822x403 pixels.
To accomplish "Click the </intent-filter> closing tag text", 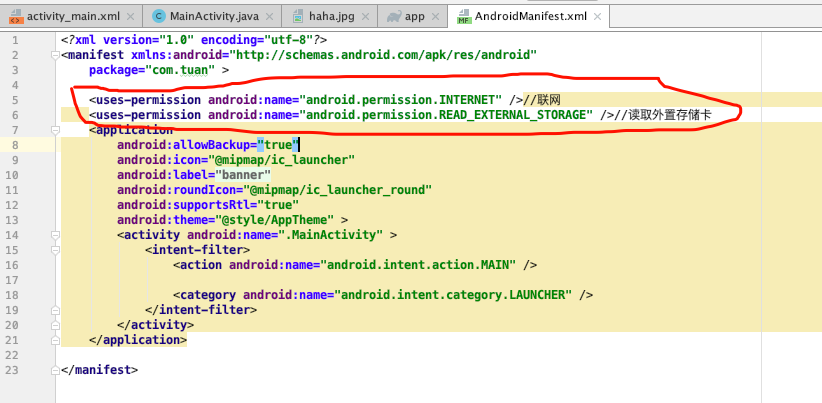I will pyautogui.click(x=201, y=310).
